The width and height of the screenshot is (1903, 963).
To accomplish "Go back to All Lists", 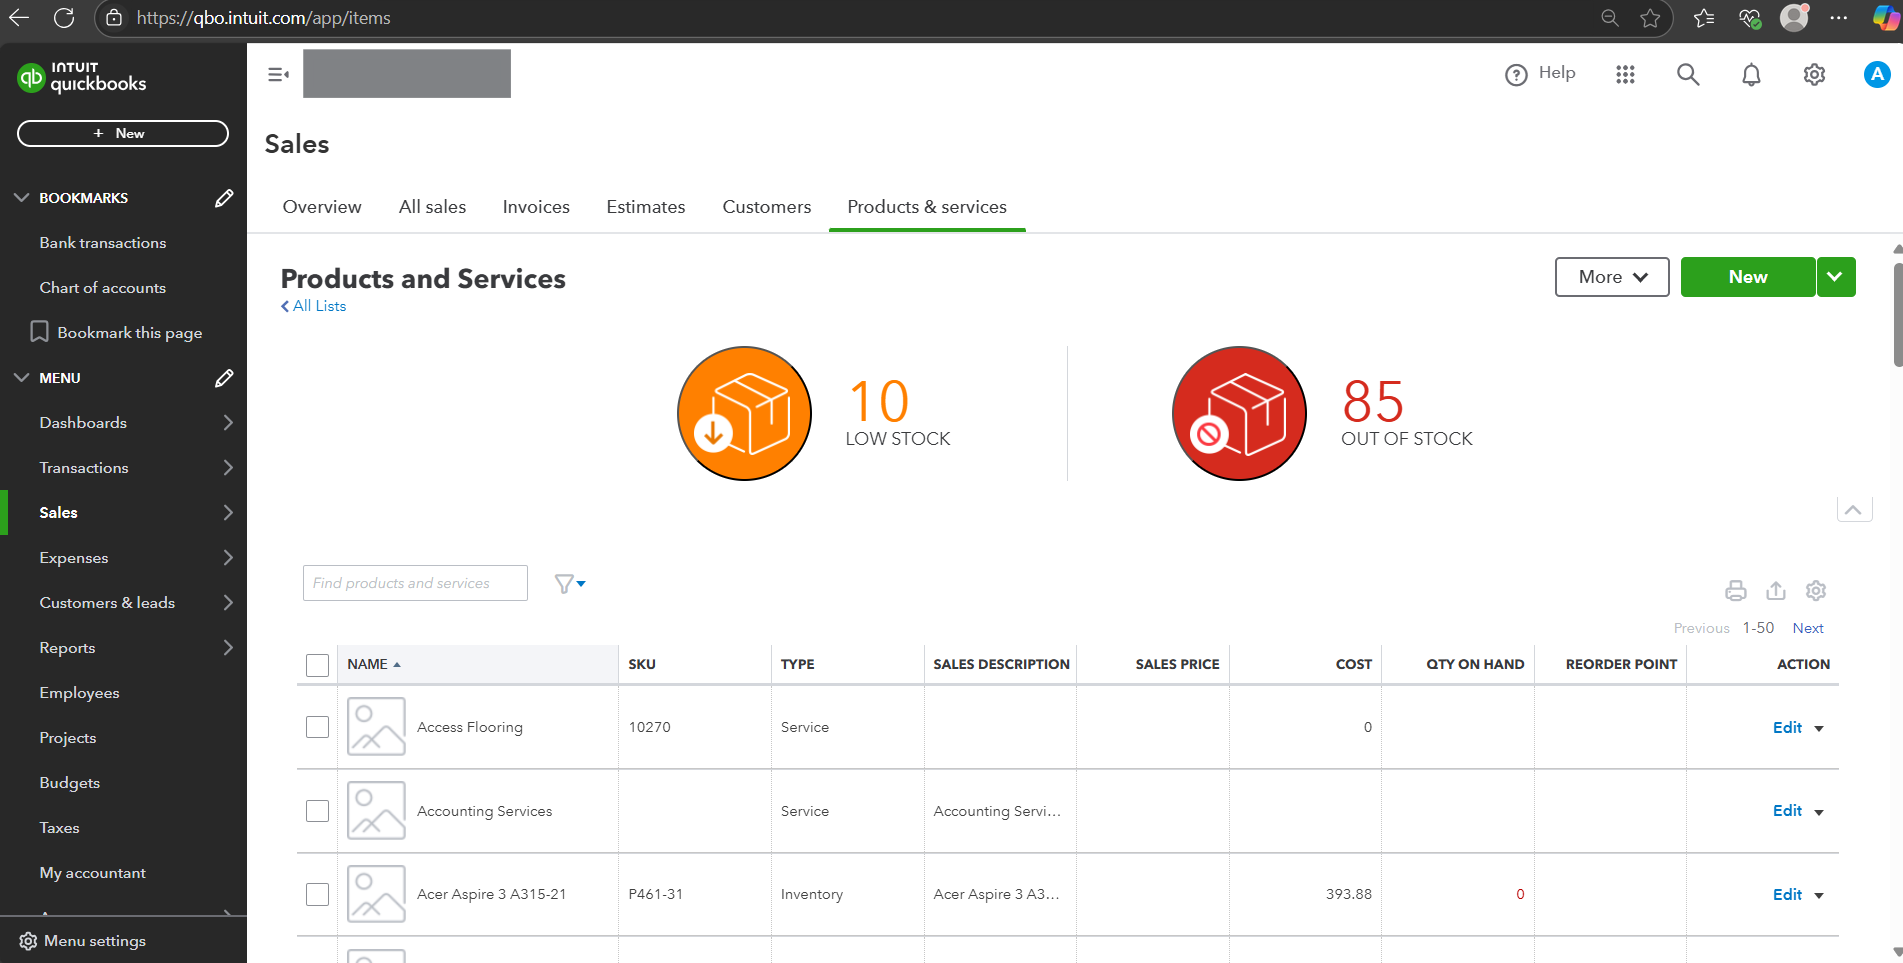I will [x=314, y=306].
